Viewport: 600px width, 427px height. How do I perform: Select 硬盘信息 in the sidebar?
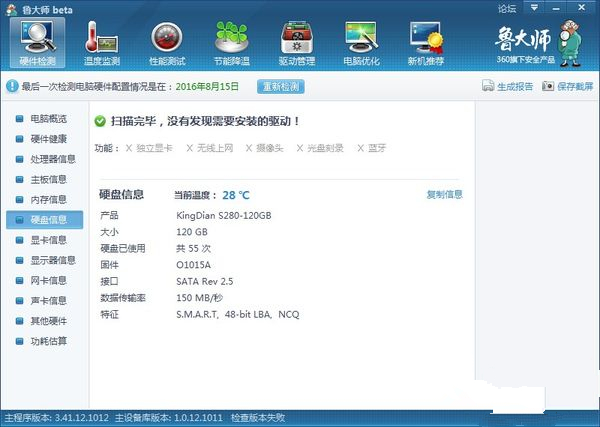click(44, 220)
